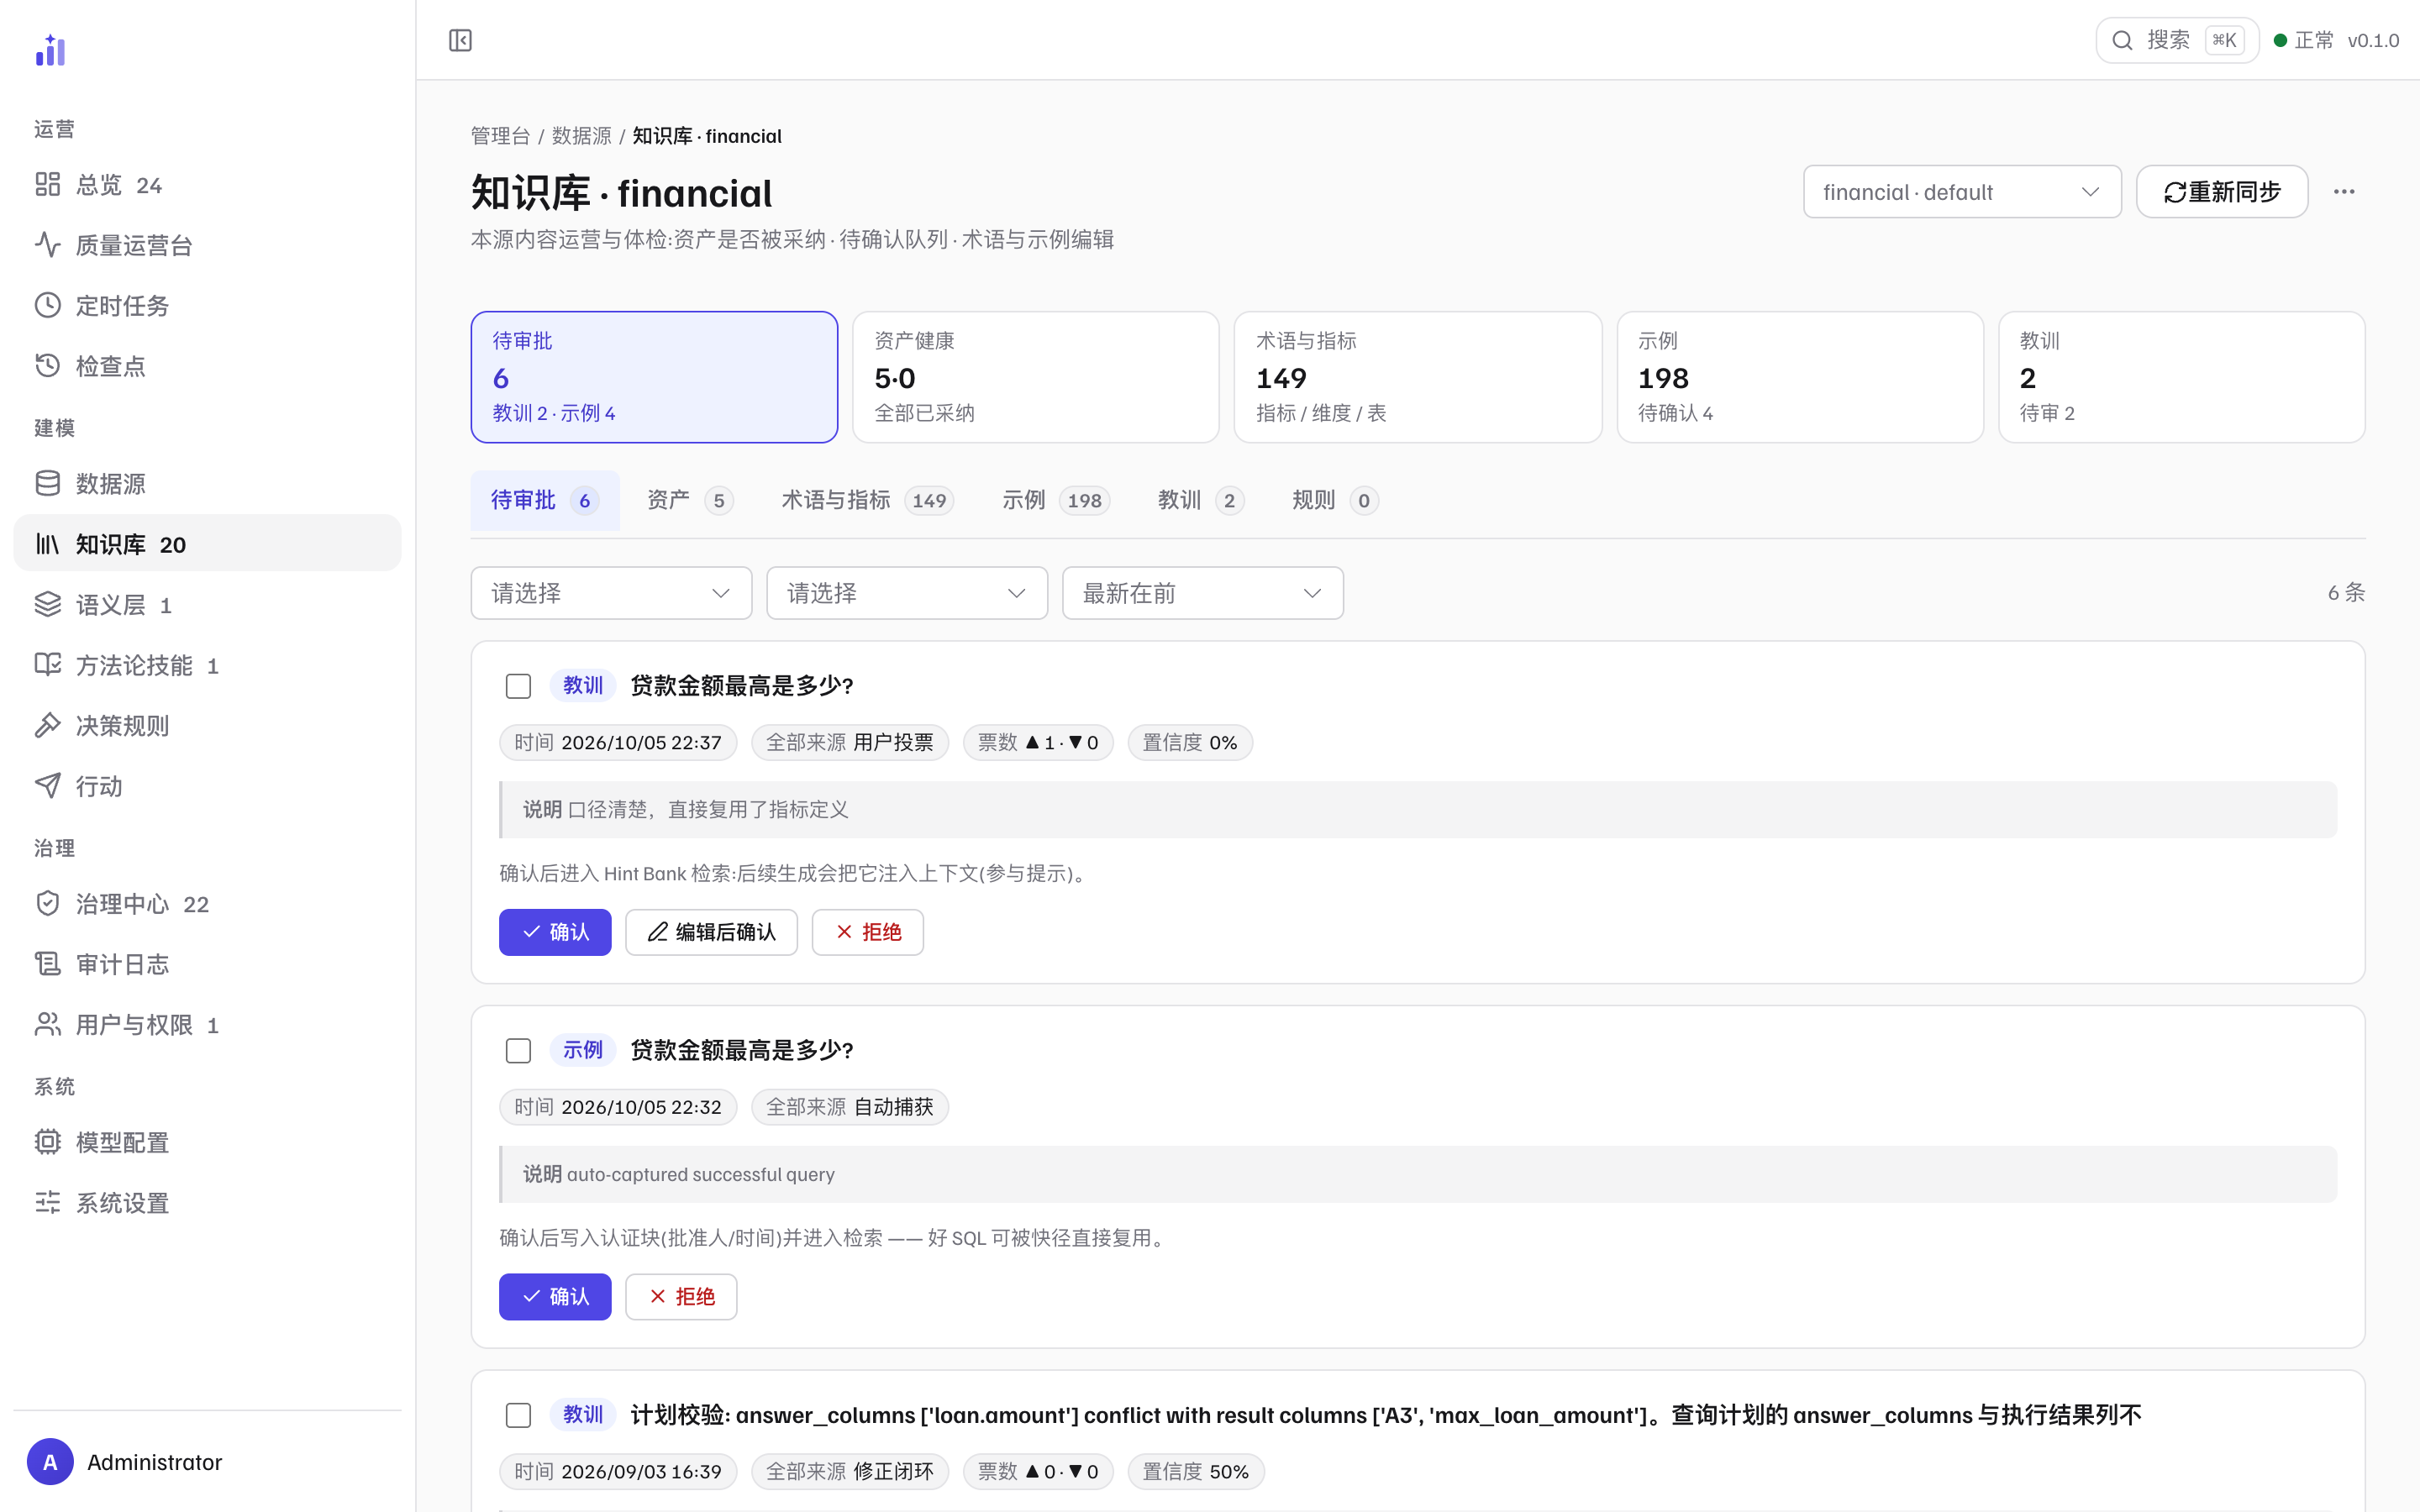Collapse the sidebar panel icon
Screen dimensions: 2420x1512
click(x=460, y=40)
